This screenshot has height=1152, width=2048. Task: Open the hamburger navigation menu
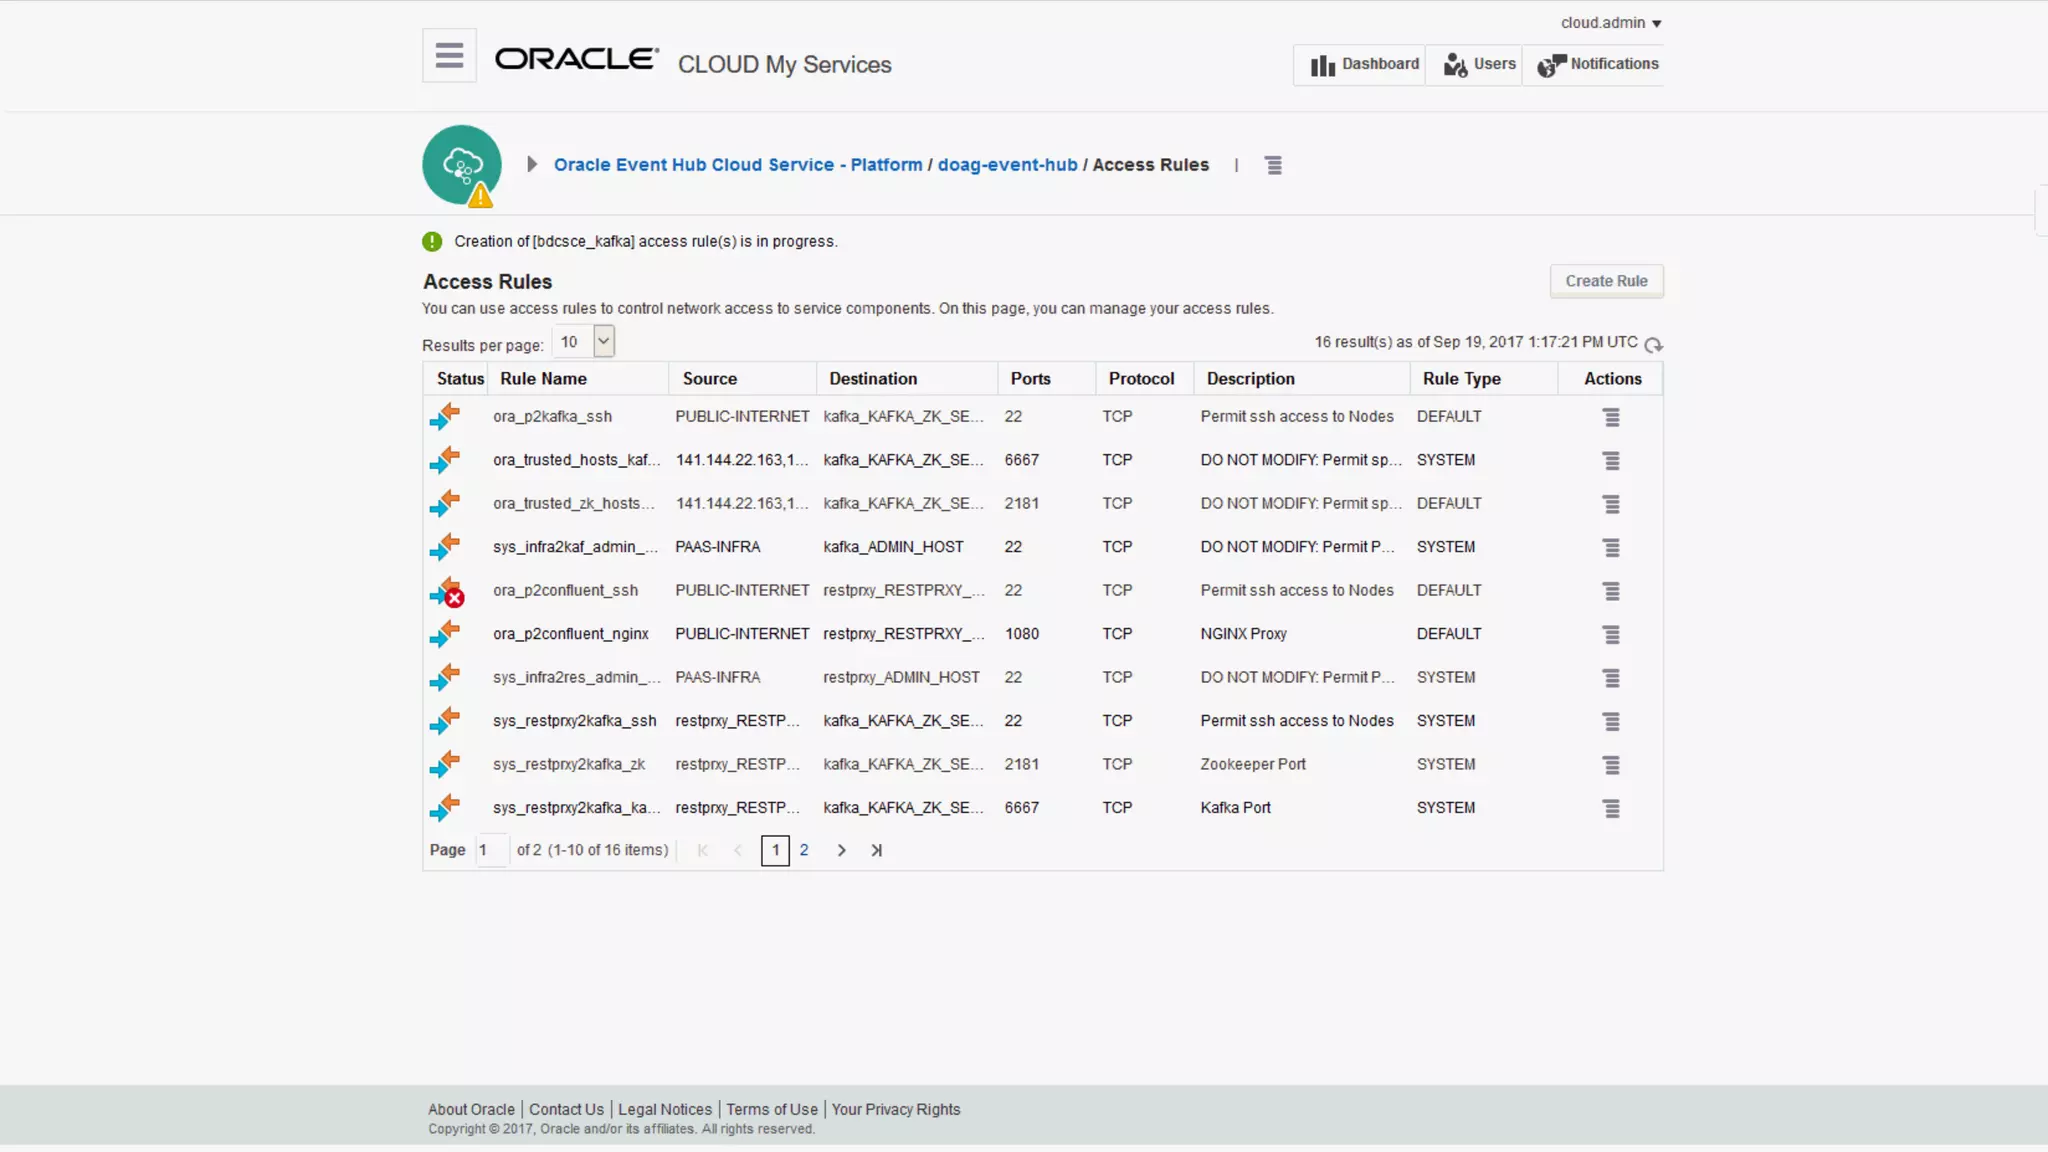click(x=449, y=55)
